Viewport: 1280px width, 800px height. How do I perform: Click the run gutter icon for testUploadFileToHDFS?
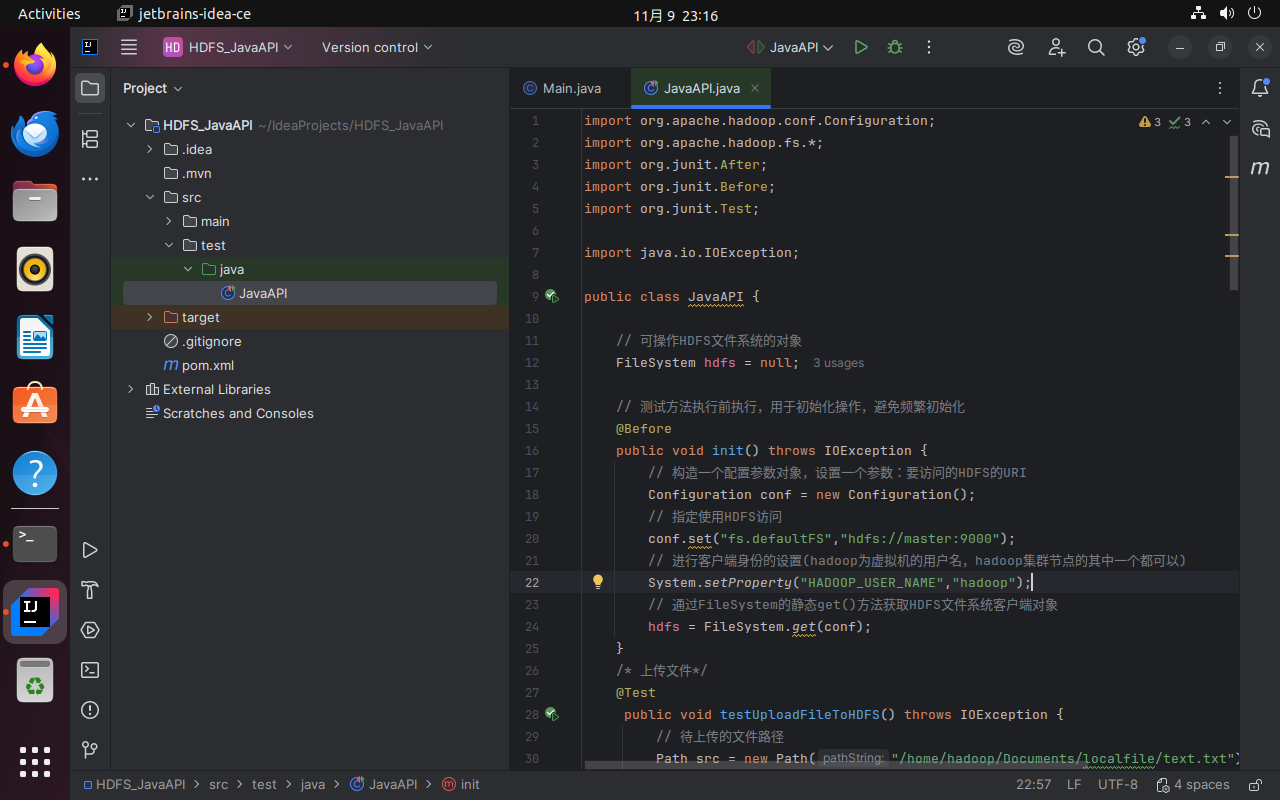(551, 715)
